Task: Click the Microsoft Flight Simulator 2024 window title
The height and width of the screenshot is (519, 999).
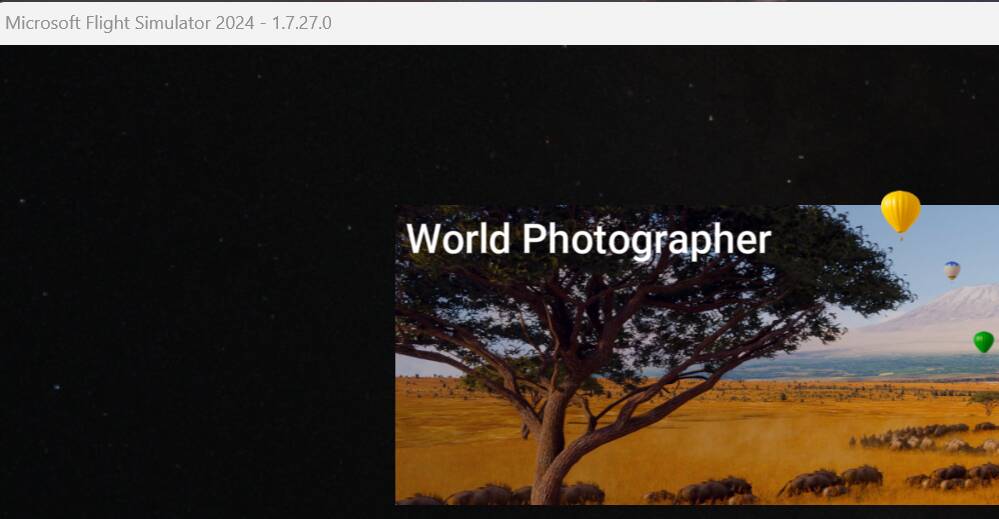Action: (x=168, y=23)
